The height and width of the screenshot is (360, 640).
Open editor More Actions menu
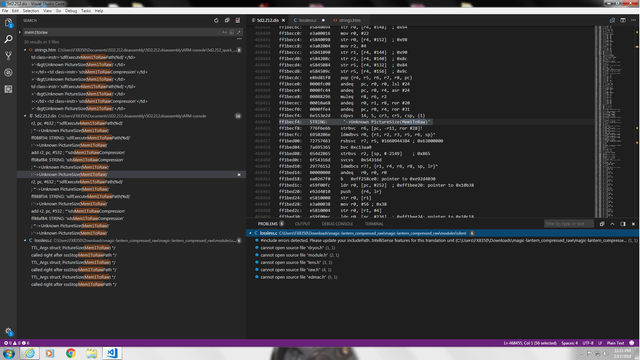pos(633,20)
